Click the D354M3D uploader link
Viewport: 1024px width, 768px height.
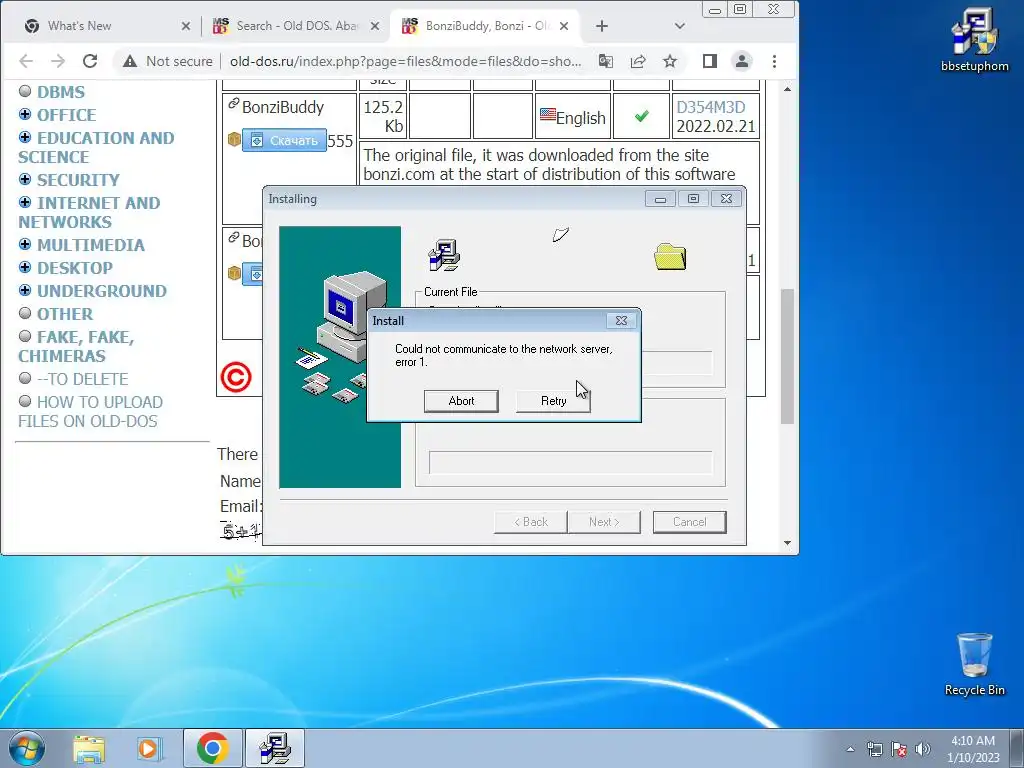coord(711,107)
